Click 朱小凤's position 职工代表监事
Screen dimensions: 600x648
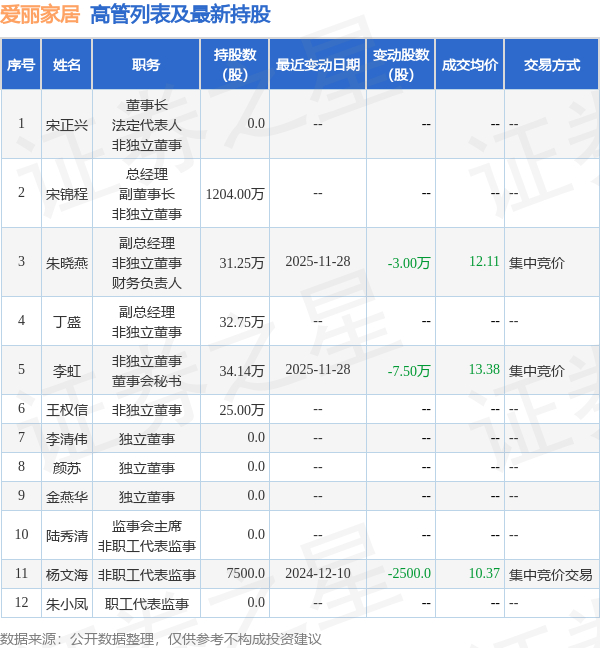147,604
